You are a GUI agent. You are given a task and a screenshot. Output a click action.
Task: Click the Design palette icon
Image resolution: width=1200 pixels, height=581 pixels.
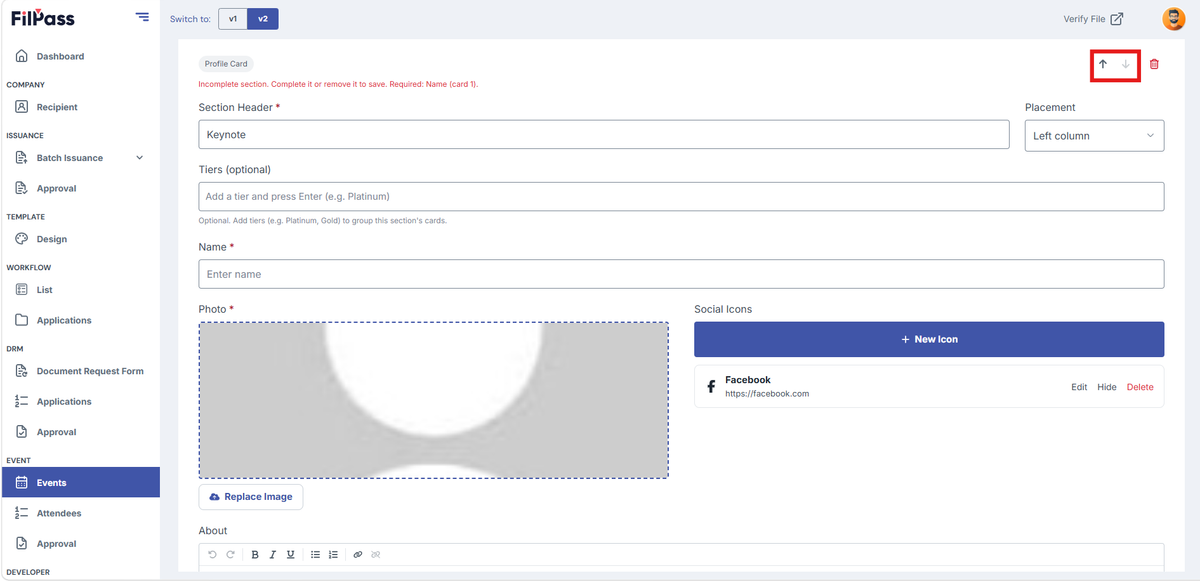21,239
